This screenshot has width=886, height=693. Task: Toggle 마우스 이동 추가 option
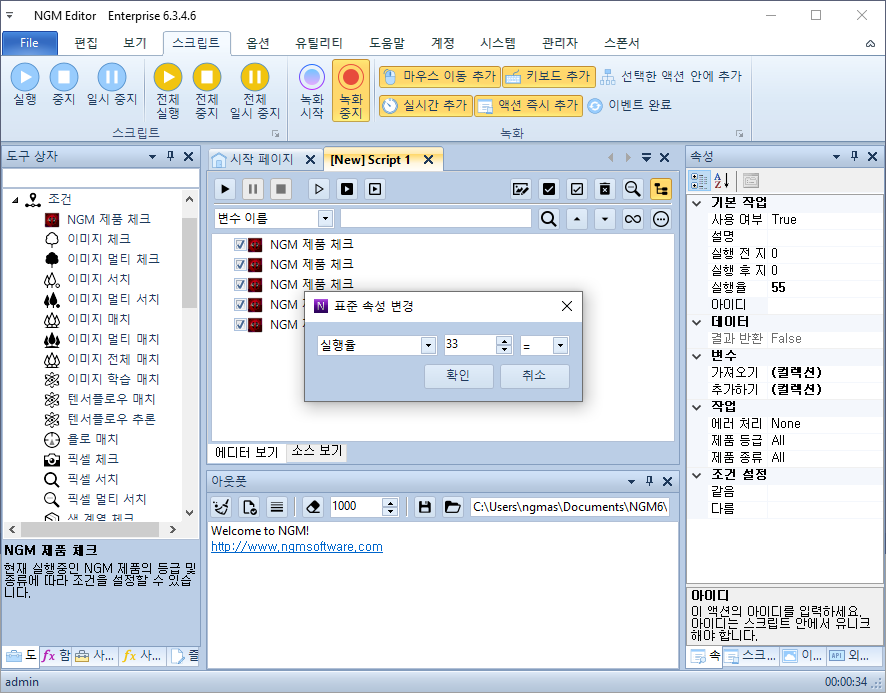[x=440, y=76]
